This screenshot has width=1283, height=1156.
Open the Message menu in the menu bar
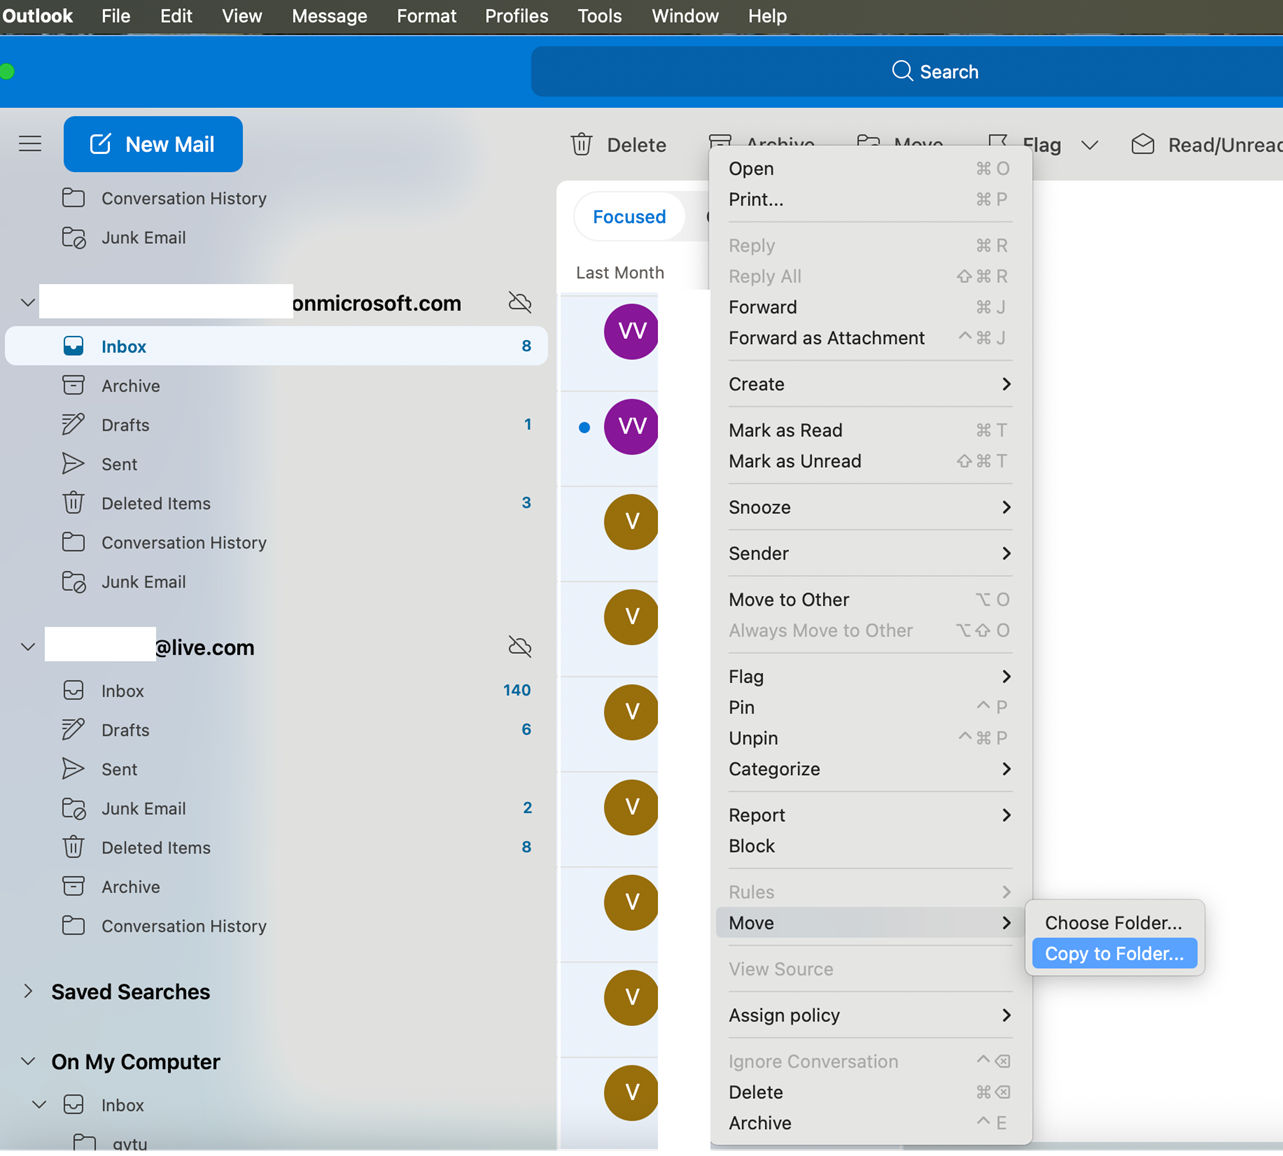coord(329,16)
